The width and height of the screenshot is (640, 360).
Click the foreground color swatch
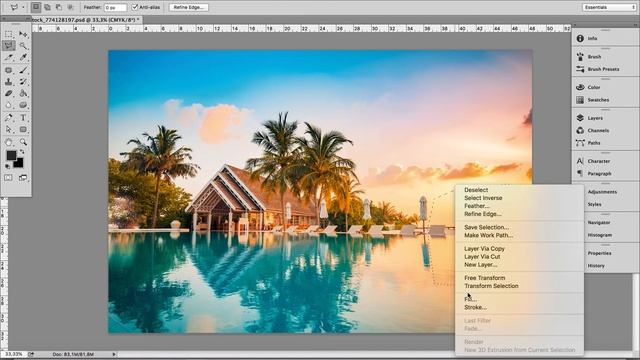[x=11, y=155]
